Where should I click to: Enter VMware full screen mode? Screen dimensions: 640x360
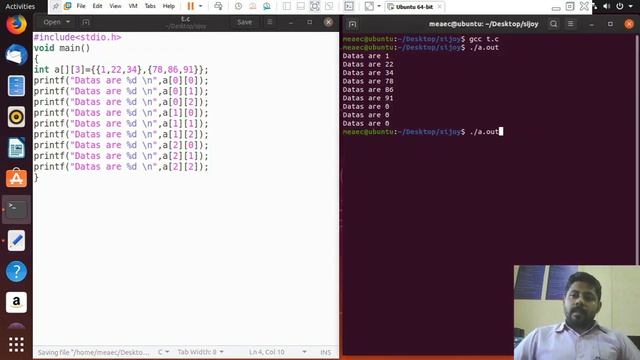pos(315,6)
